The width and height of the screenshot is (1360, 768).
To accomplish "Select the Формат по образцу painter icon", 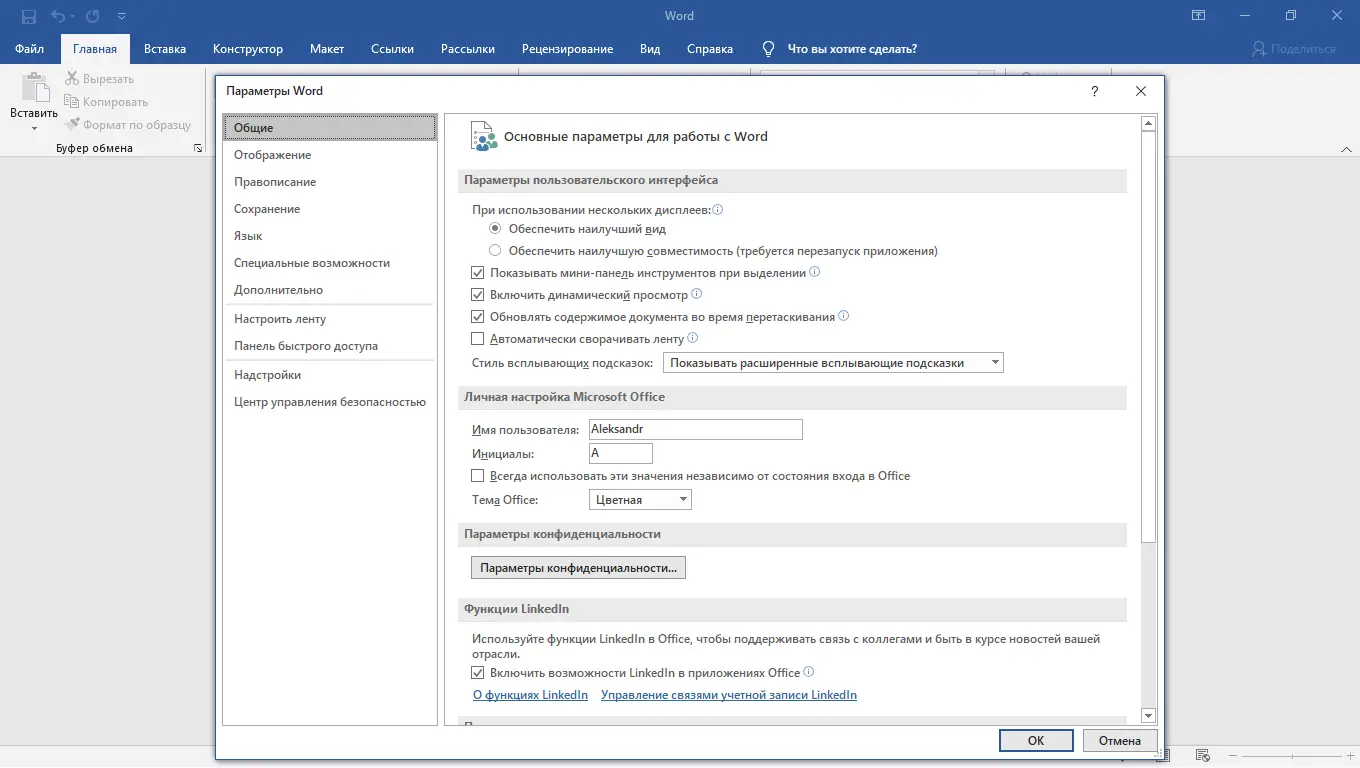I will point(70,124).
